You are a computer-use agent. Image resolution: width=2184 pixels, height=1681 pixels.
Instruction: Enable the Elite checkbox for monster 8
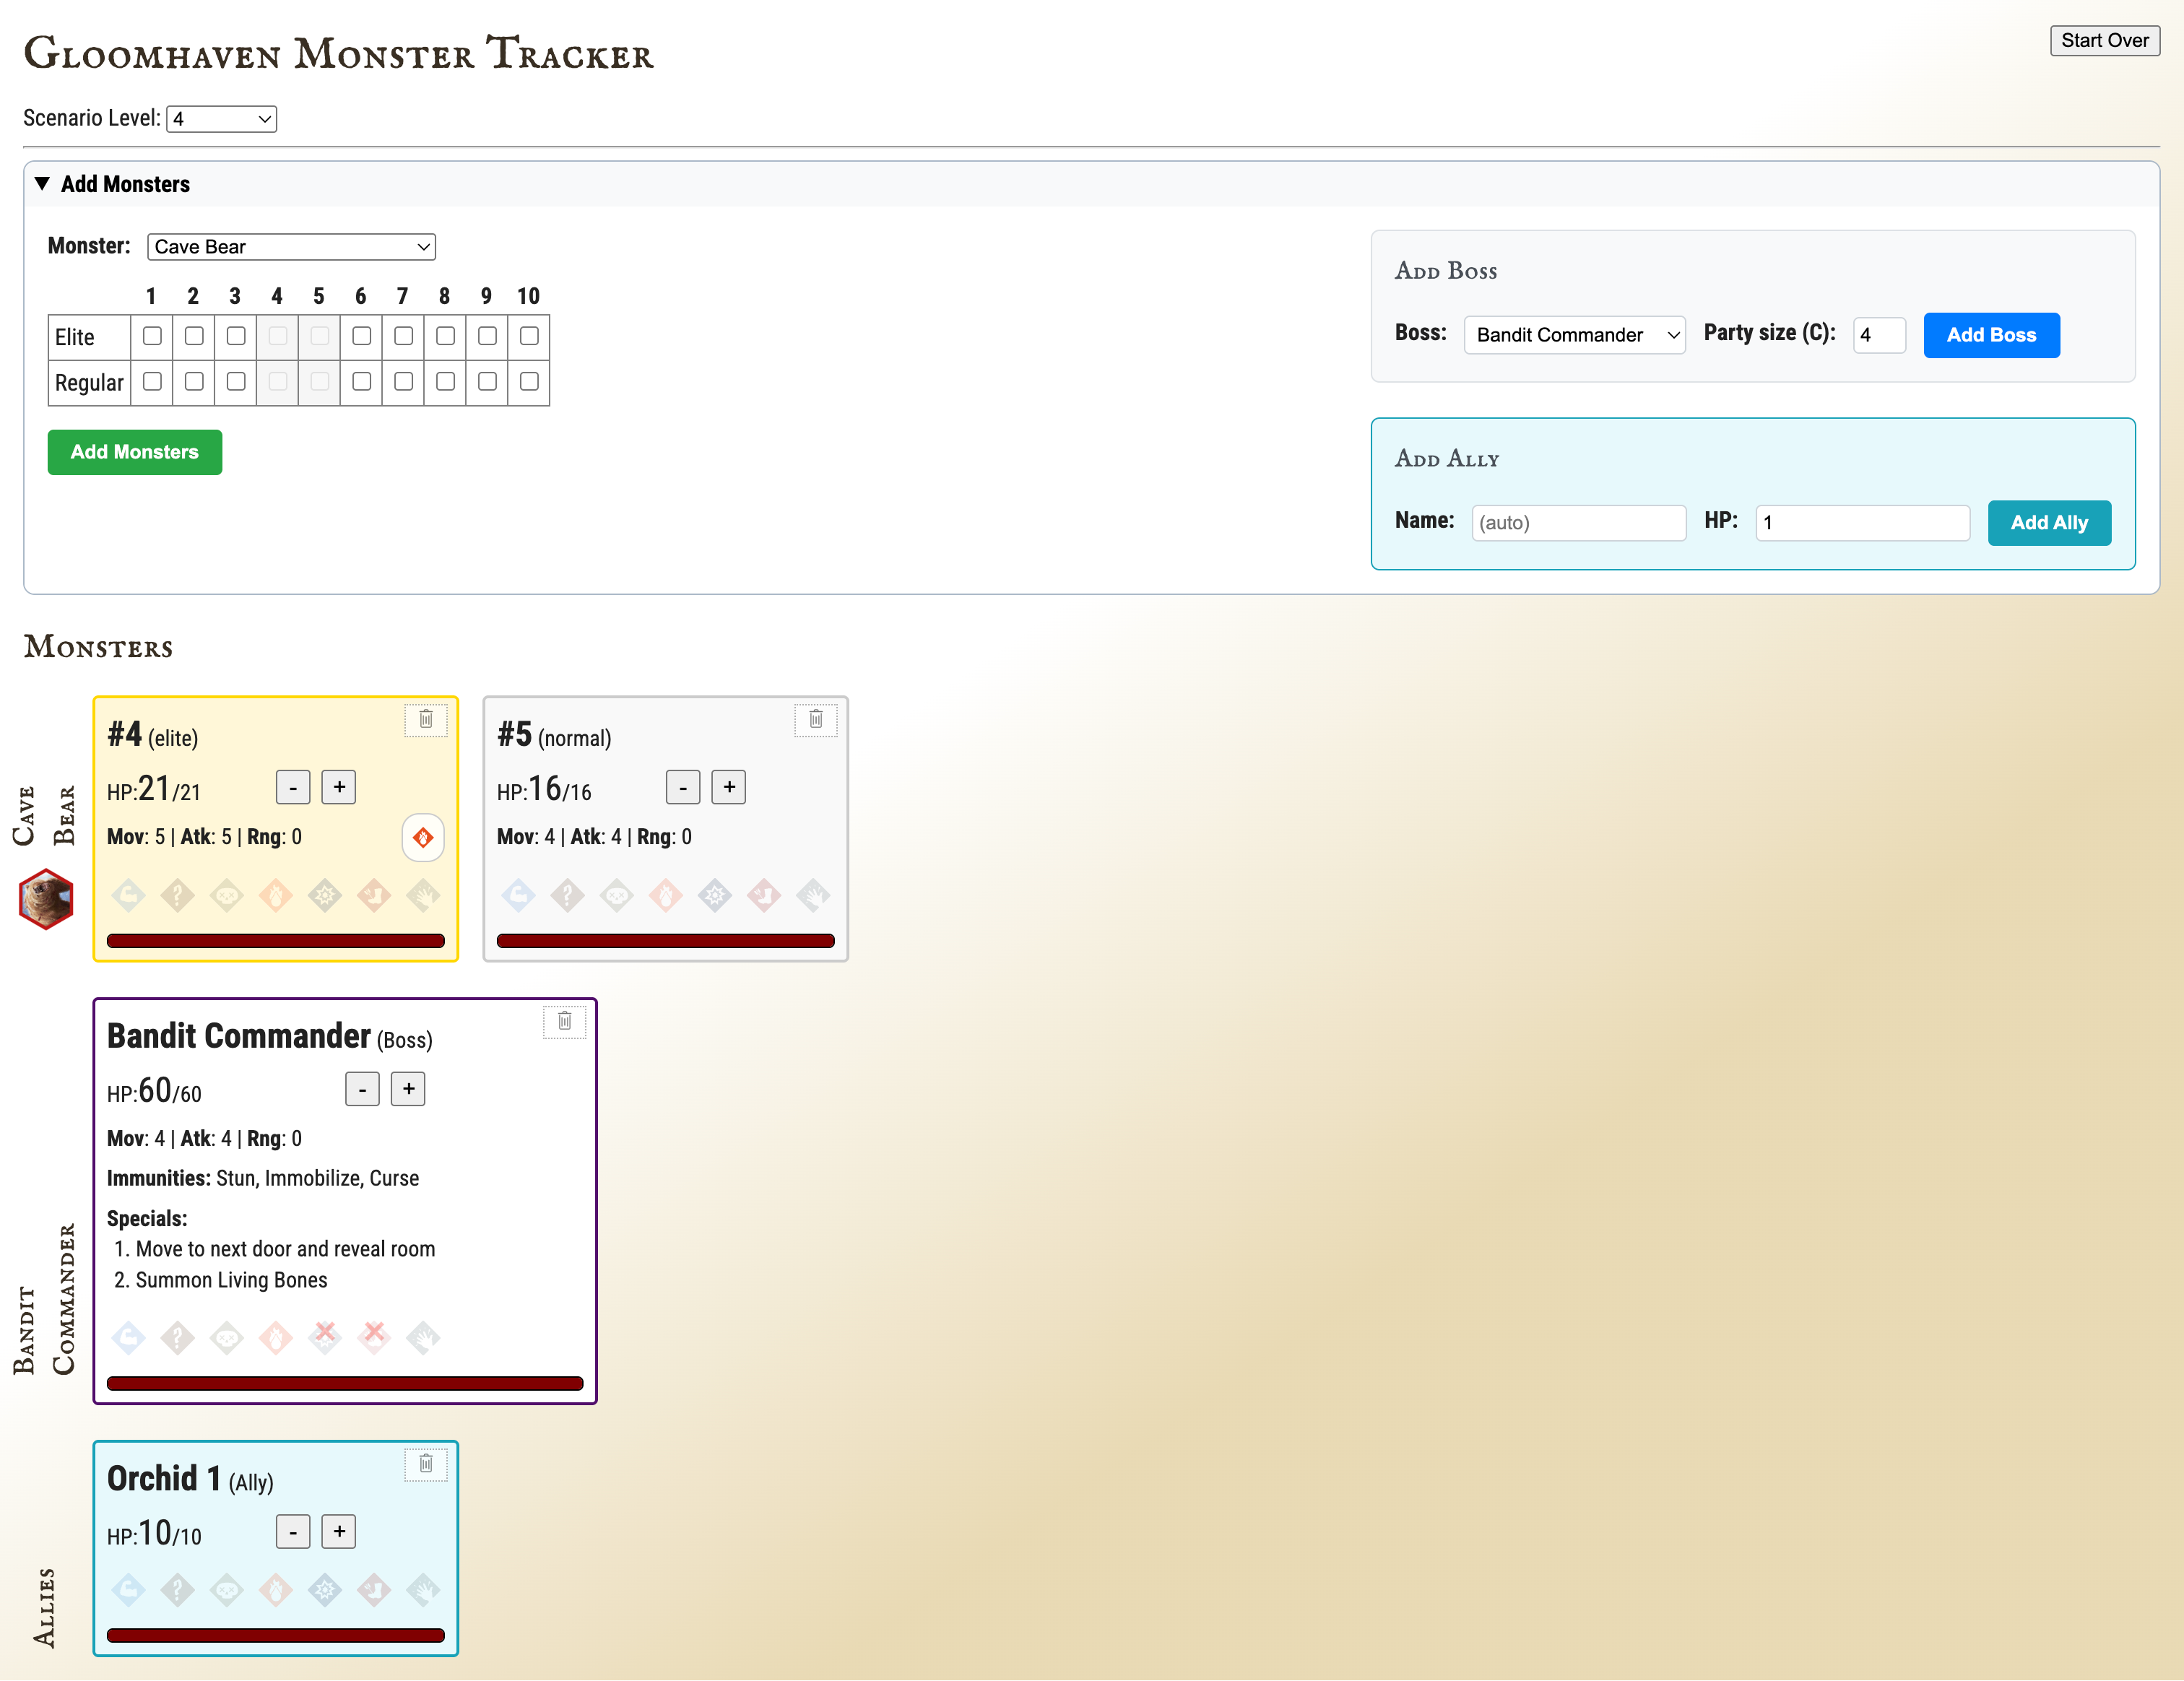pyautogui.click(x=445, y=337)
